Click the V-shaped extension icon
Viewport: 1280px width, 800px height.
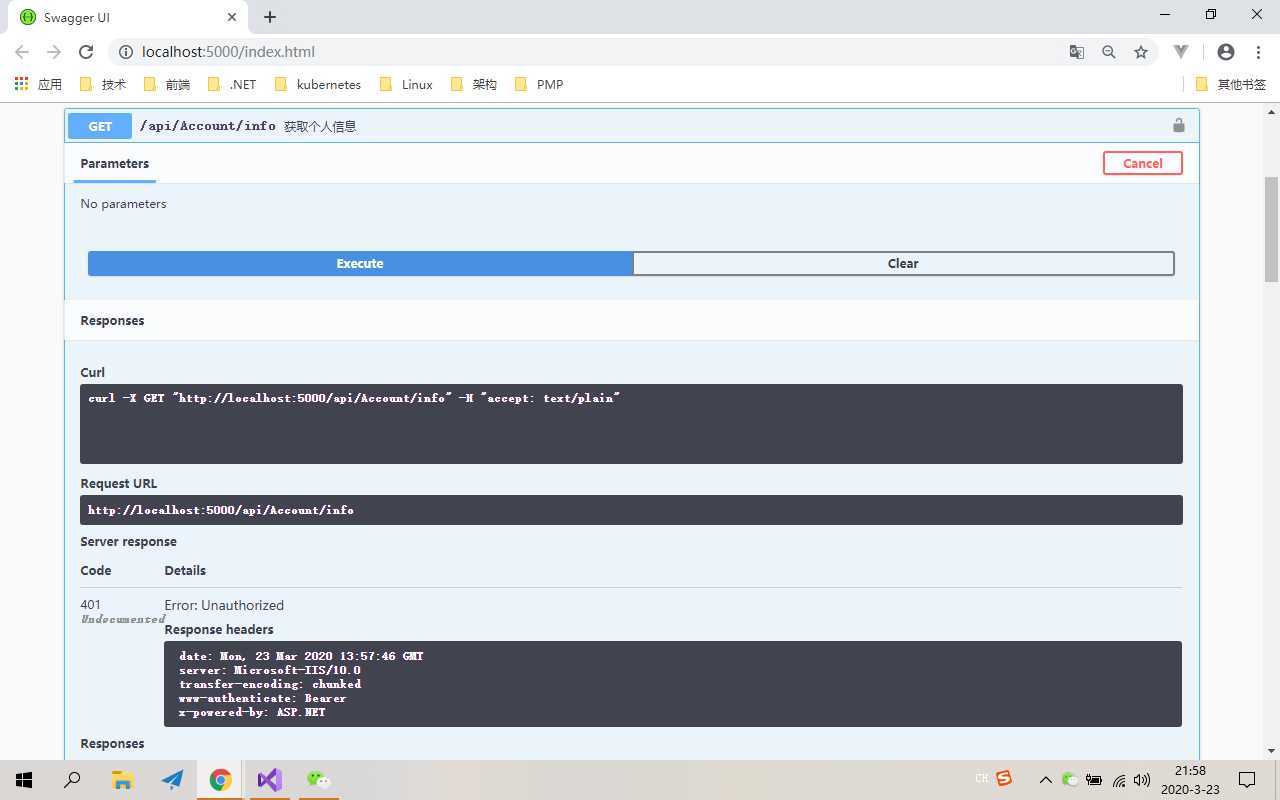click(x=1181, y=52)
